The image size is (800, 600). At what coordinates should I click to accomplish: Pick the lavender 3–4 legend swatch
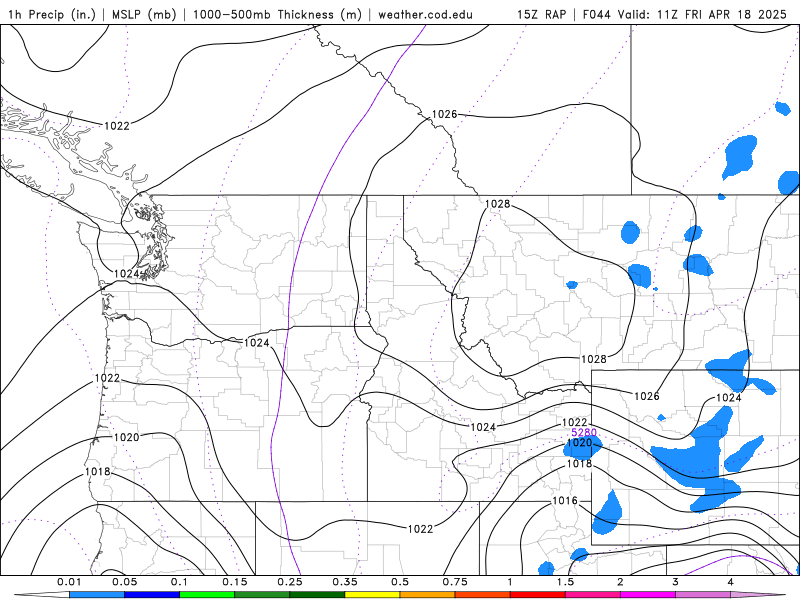(703, 595)
